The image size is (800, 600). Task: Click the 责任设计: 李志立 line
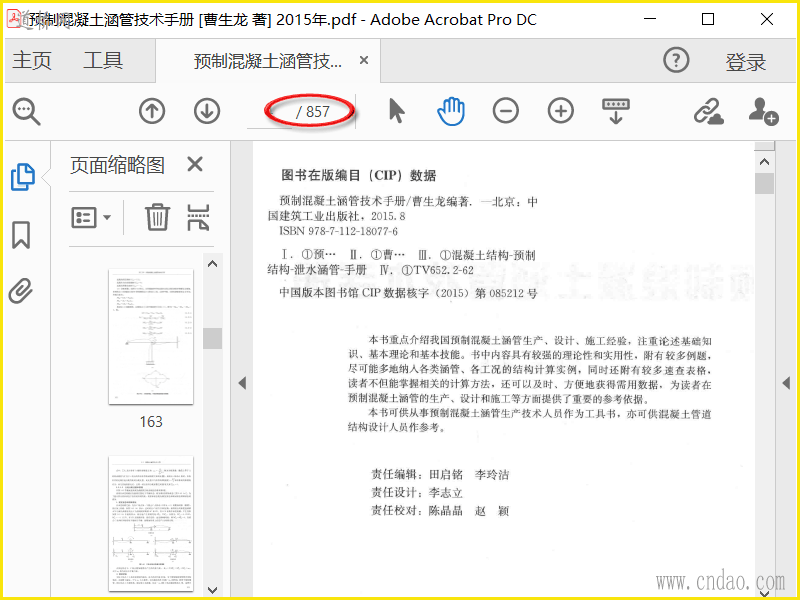click(417, 493)
